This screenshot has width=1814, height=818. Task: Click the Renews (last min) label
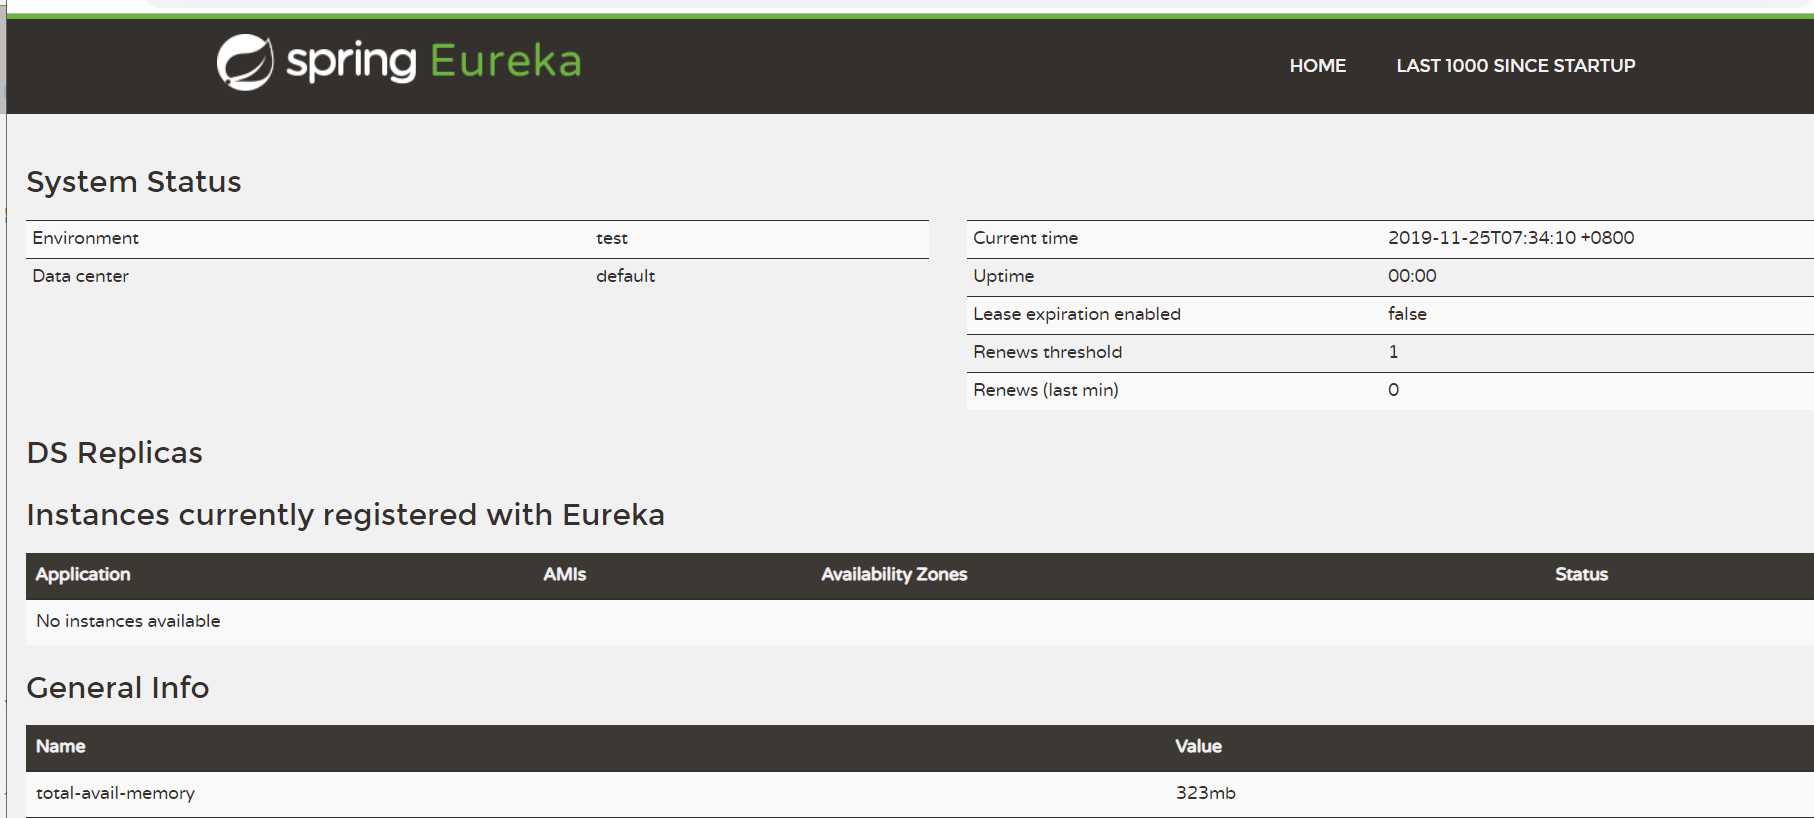[1045, 390]
